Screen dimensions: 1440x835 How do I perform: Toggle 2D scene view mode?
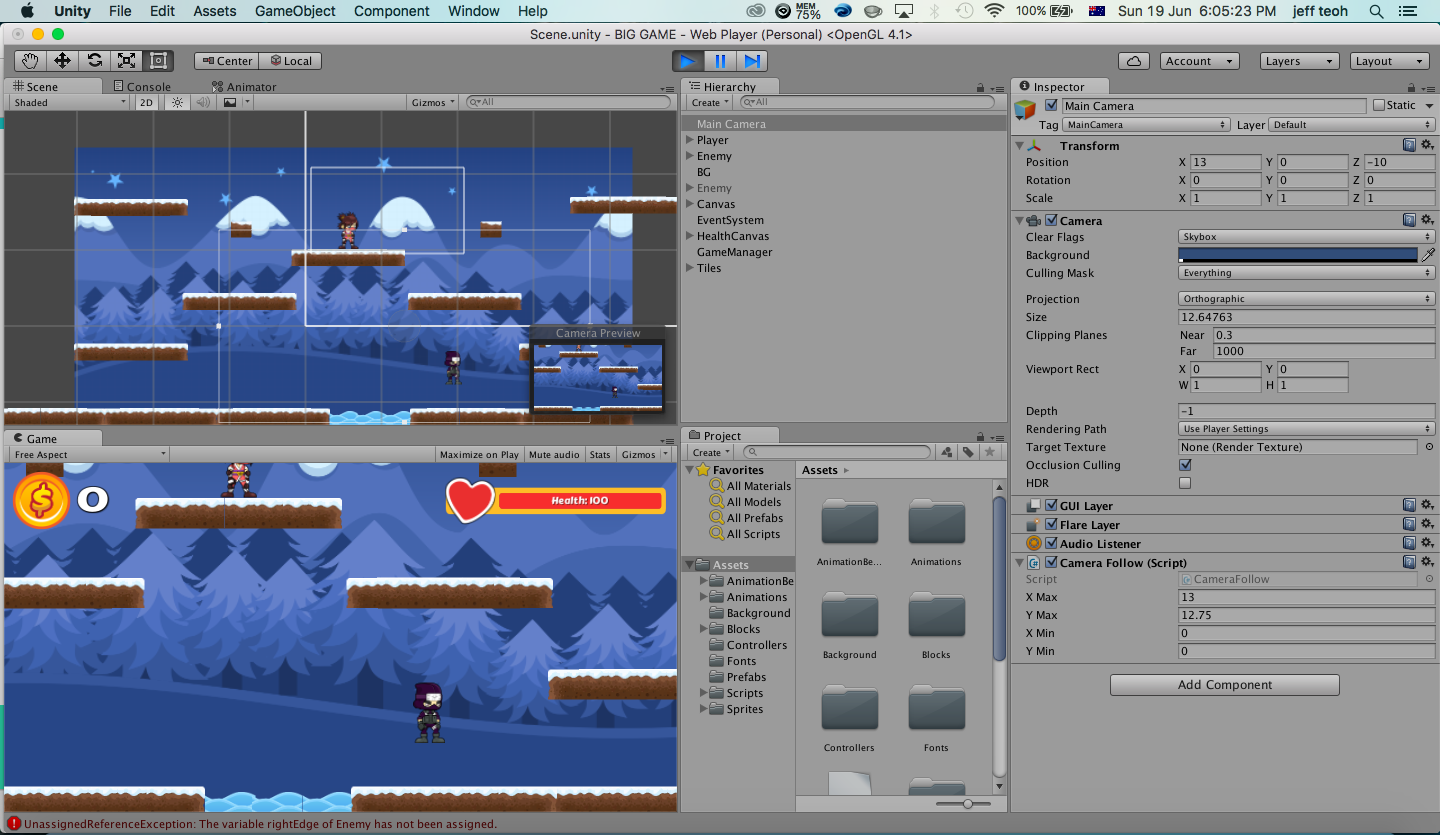tap(147, 102)
